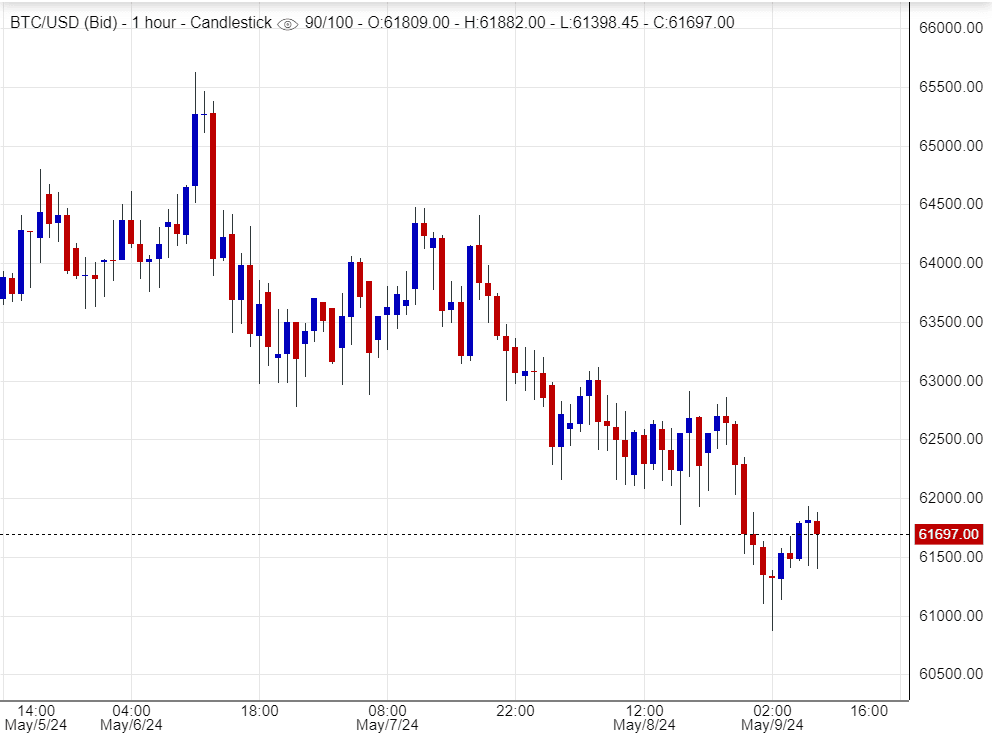Click the red 61697.00 current price tag

click(x=947, y=534)
